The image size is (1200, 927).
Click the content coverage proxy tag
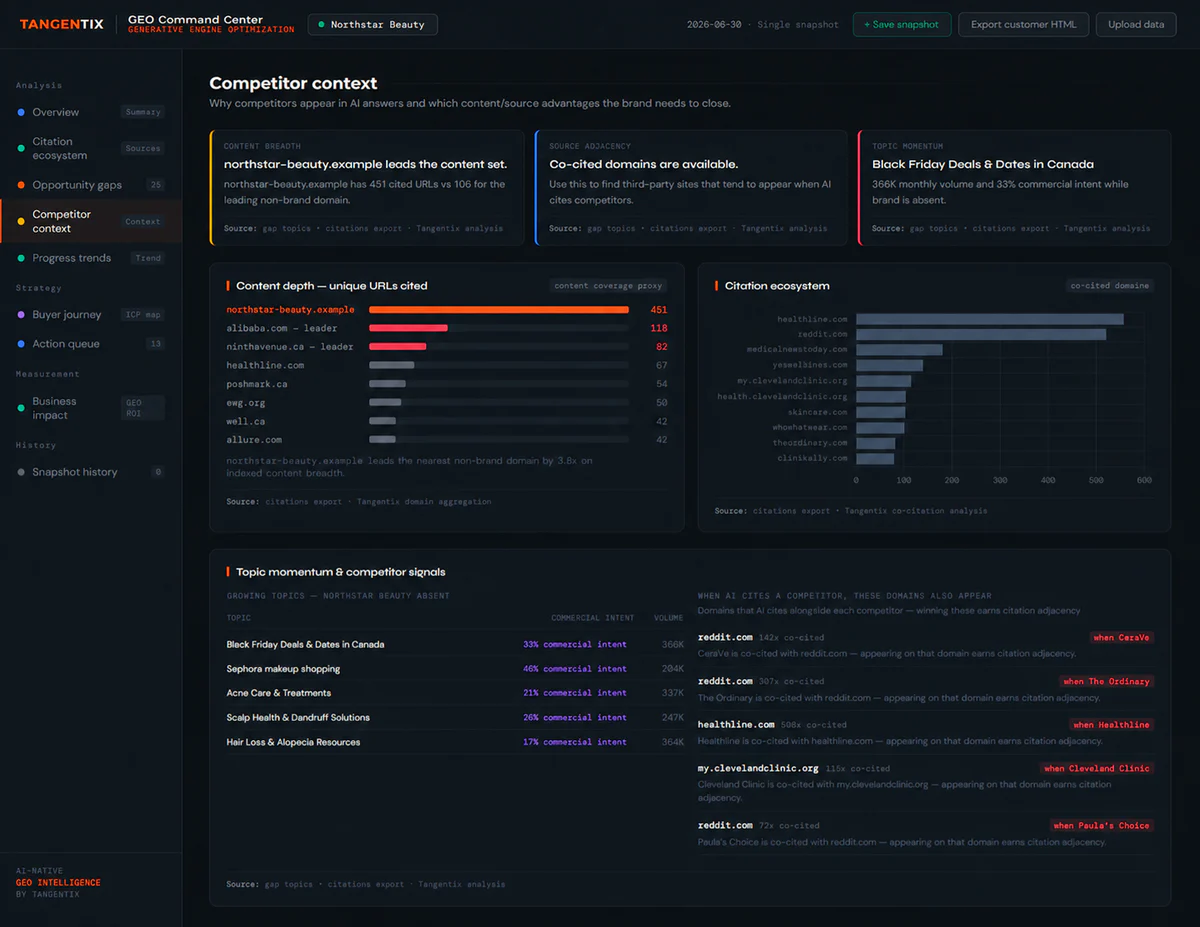click(610, 285)
